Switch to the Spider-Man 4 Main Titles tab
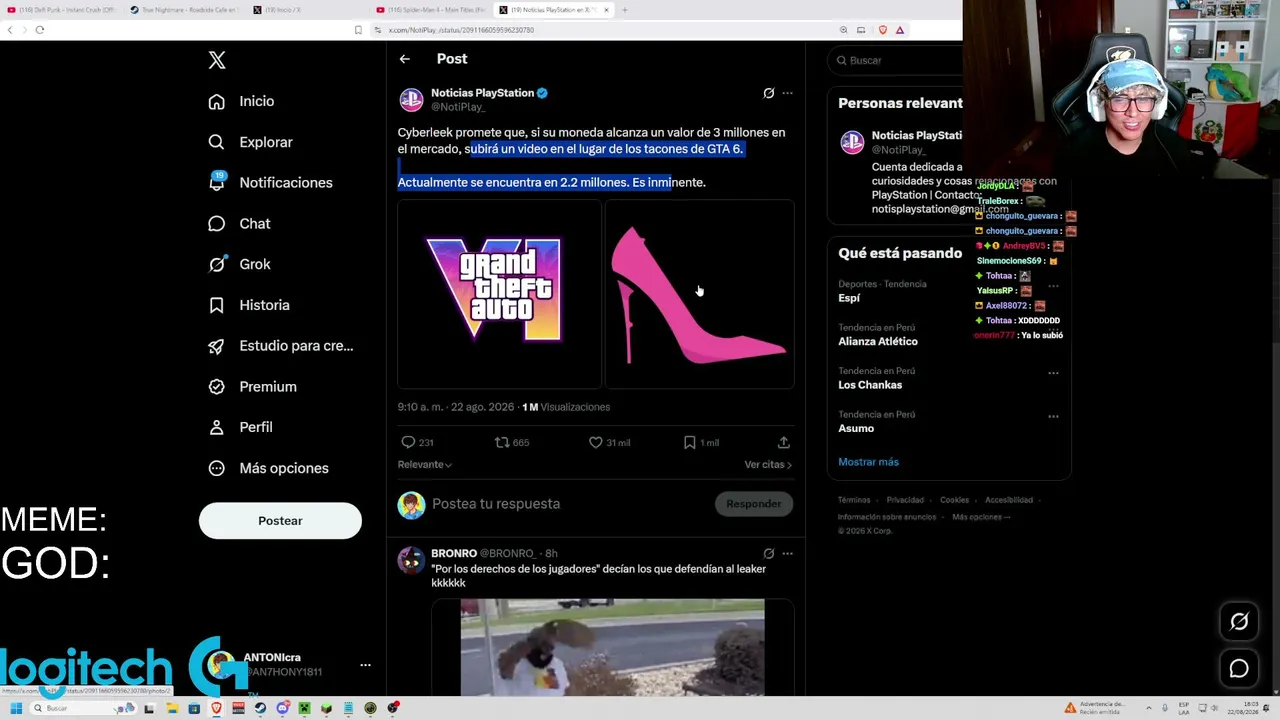 430,10
